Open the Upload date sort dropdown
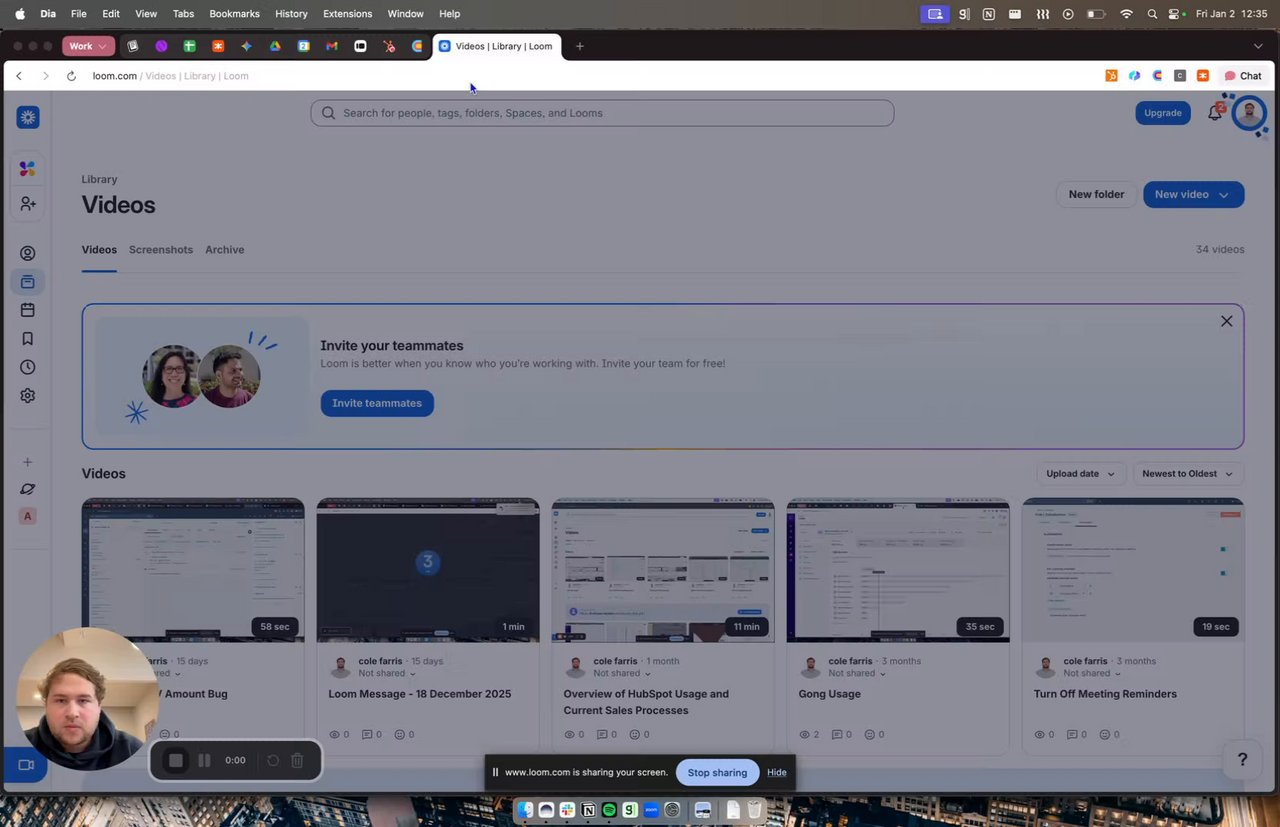1280x827 pixels. pyautogui.click(x=1081, y=474)
